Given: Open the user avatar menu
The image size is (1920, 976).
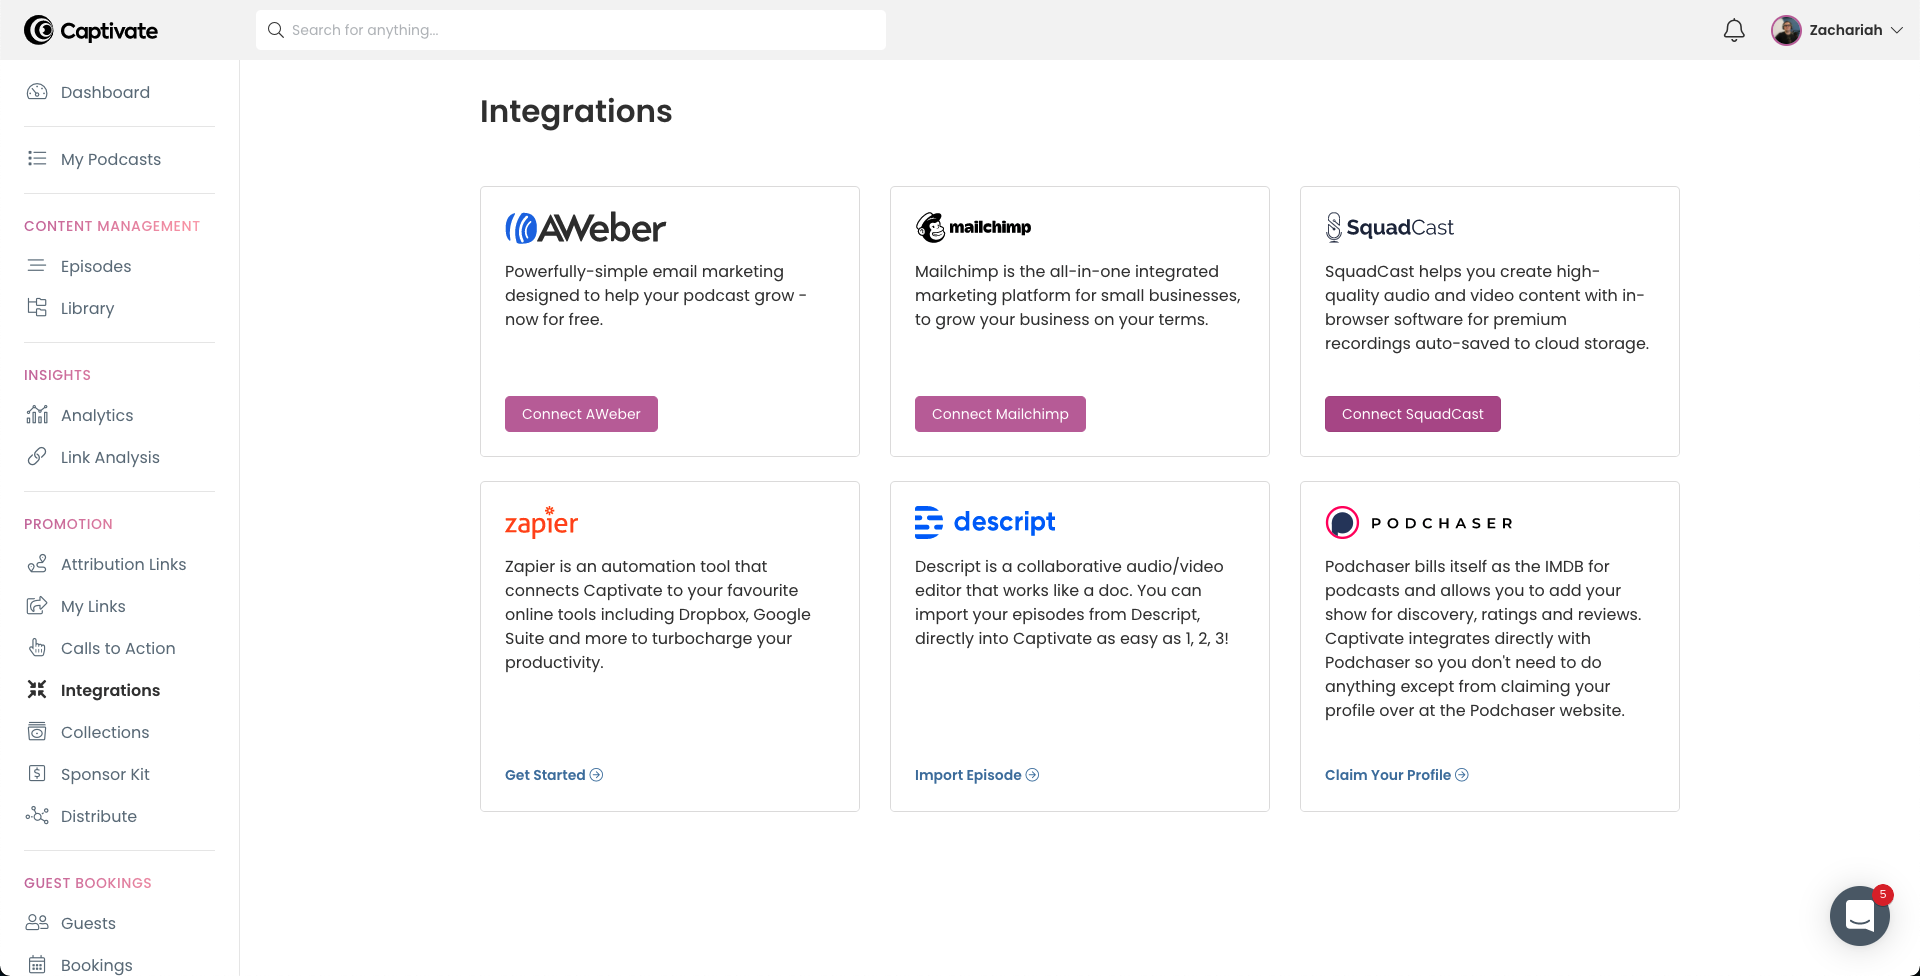Looking at the screenshot, I should (x=1786, y=31).
